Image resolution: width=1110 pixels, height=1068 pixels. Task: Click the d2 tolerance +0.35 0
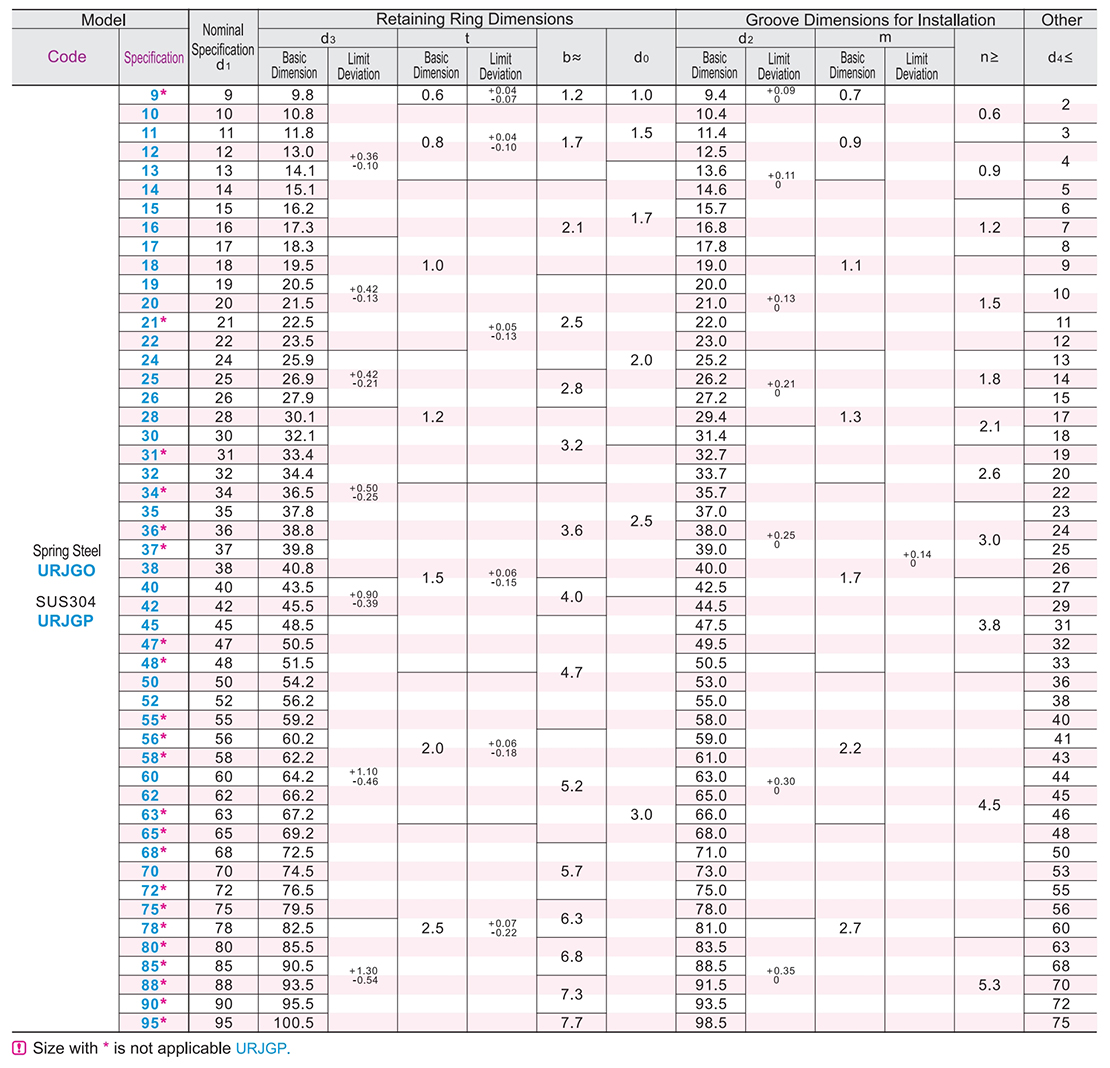780,975
